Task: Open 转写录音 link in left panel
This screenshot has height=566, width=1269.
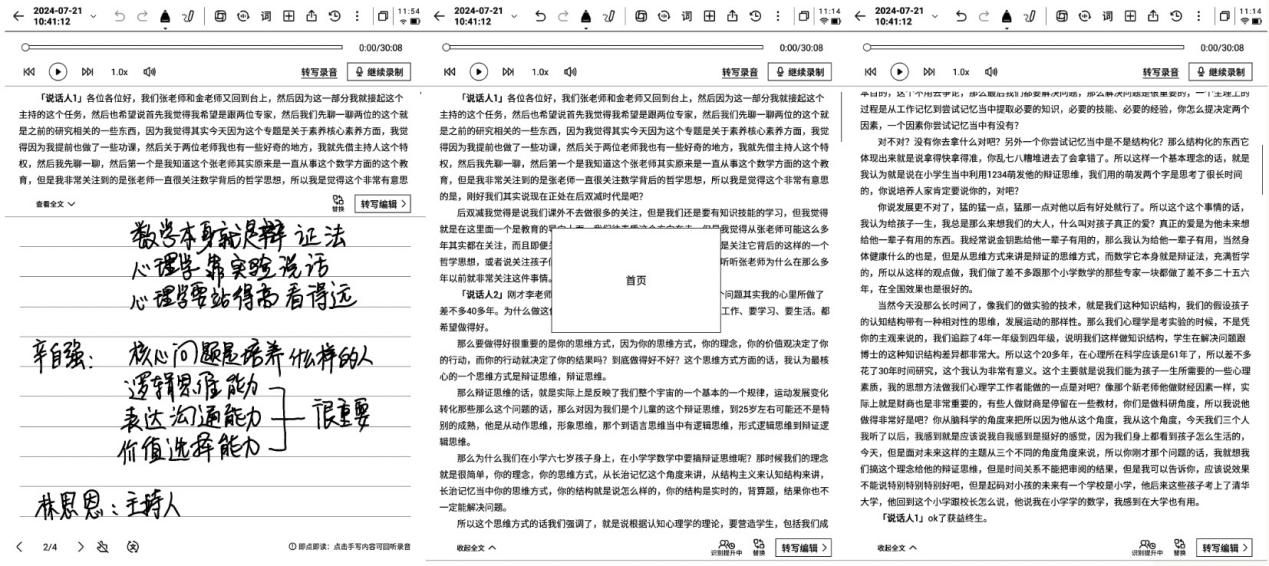Action: point(319,73)
